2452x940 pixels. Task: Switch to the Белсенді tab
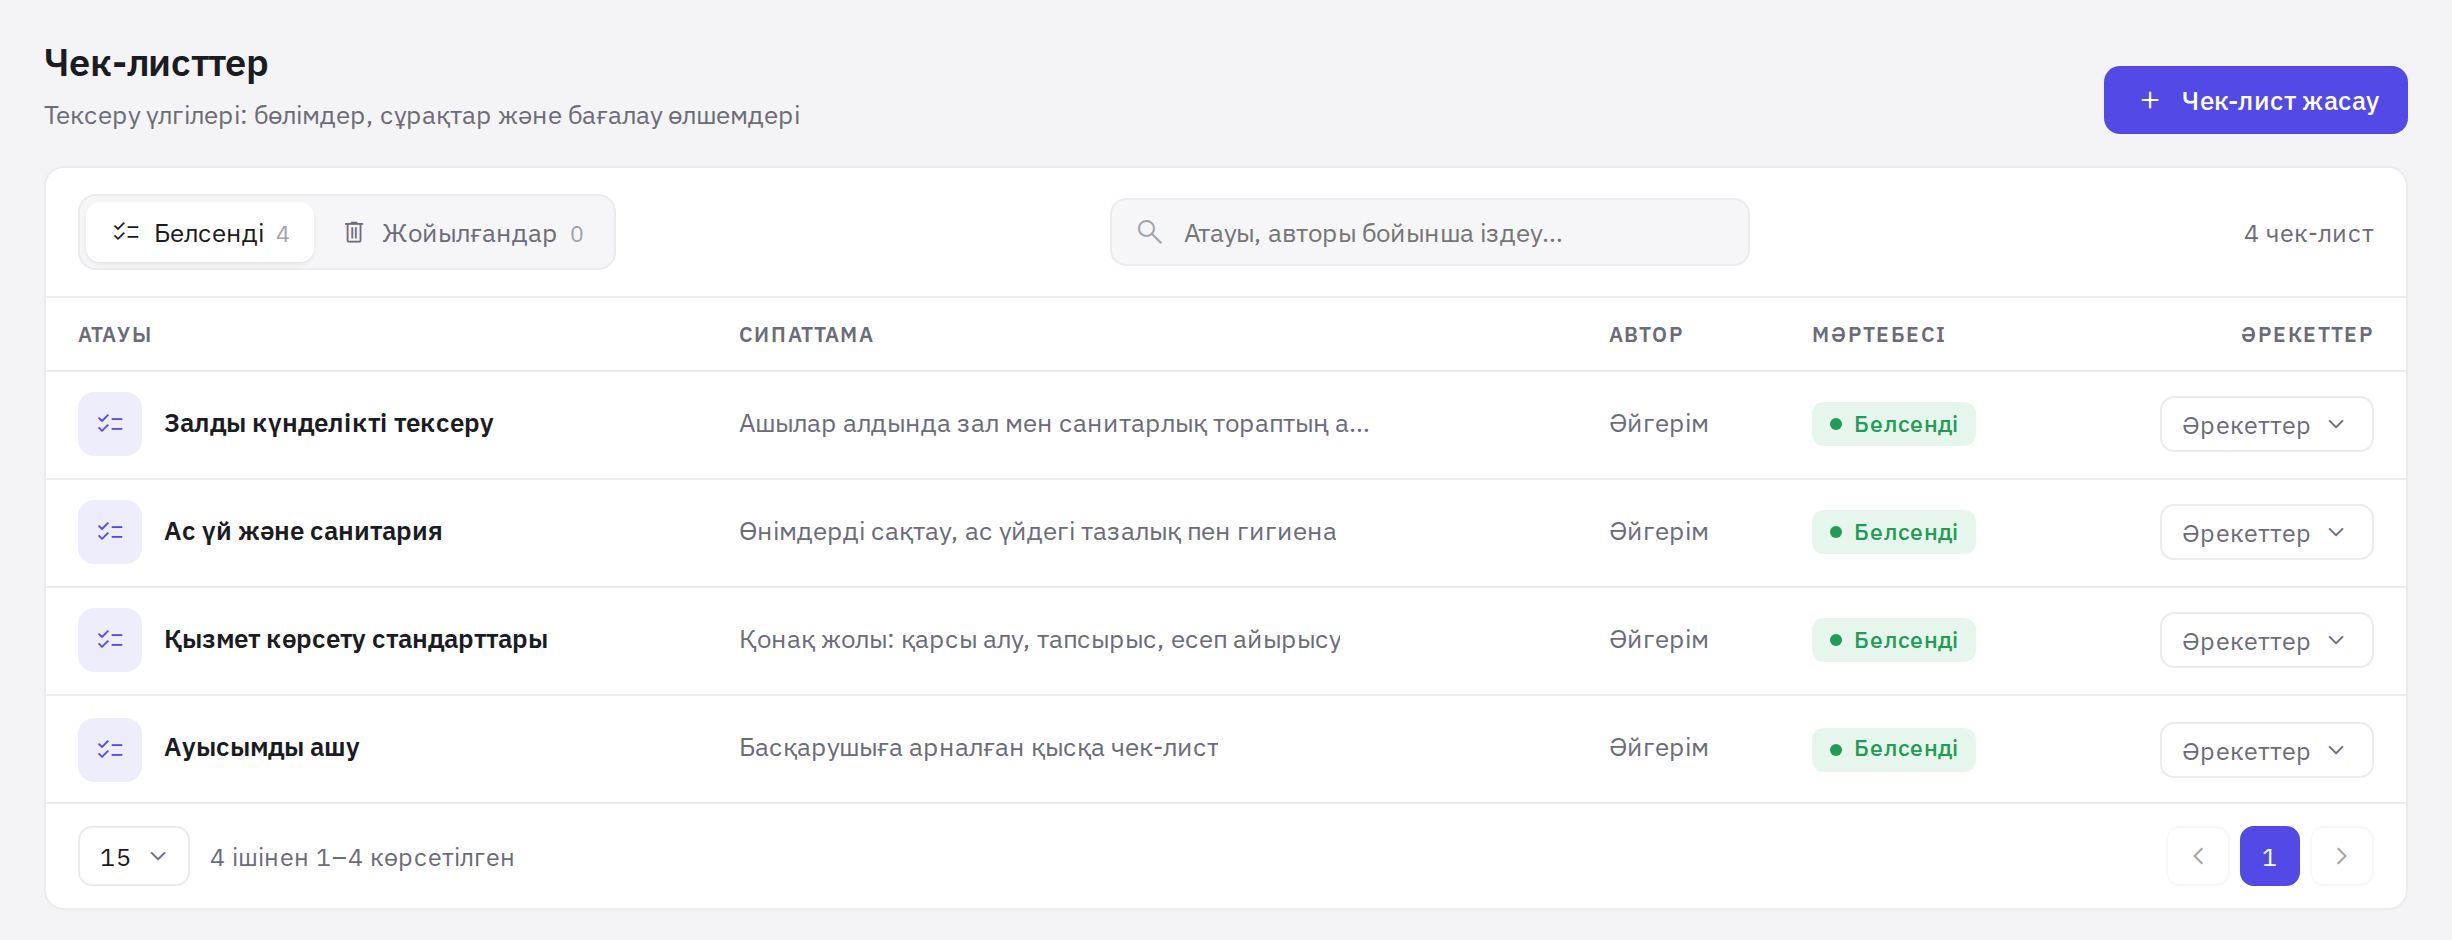click(200, 233)
